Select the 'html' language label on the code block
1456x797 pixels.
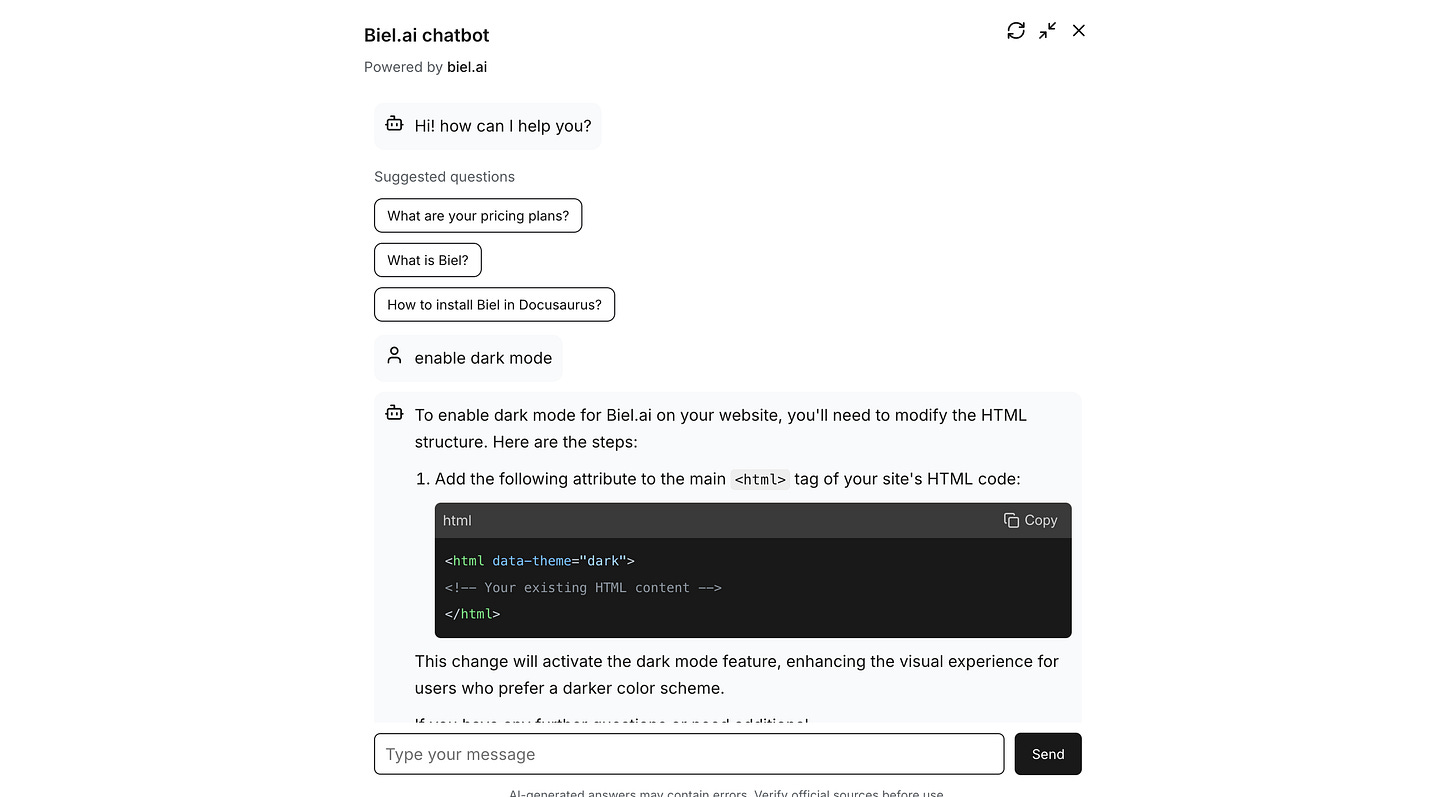457,520
